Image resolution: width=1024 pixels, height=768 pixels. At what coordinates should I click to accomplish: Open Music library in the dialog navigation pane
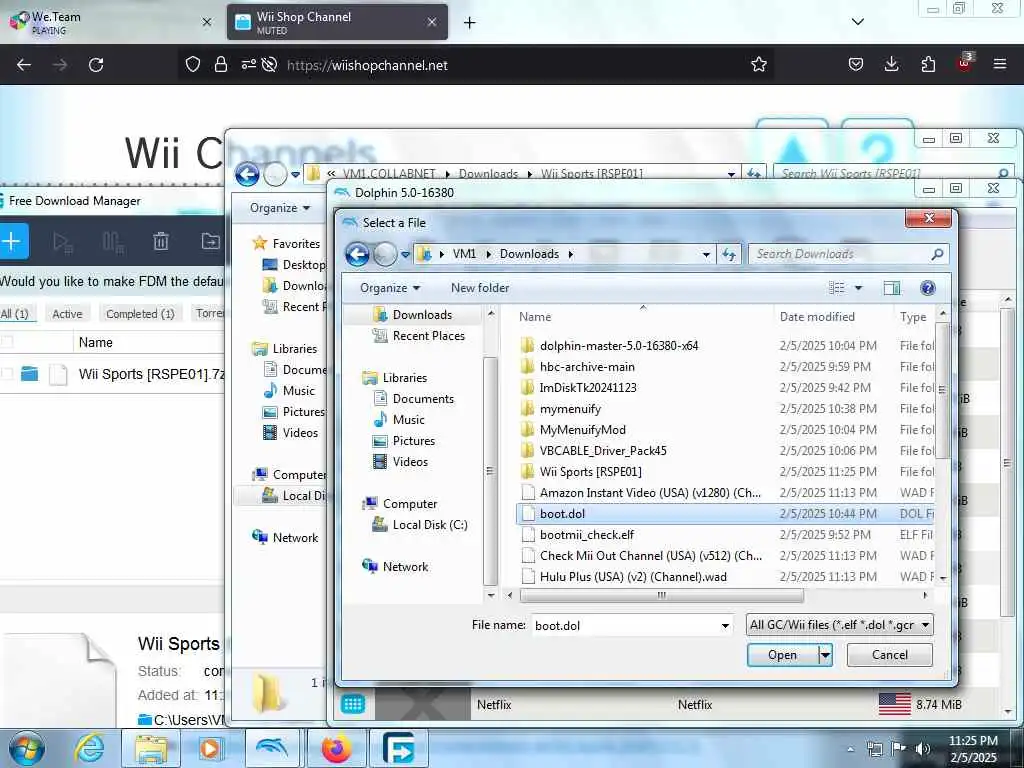408,419
